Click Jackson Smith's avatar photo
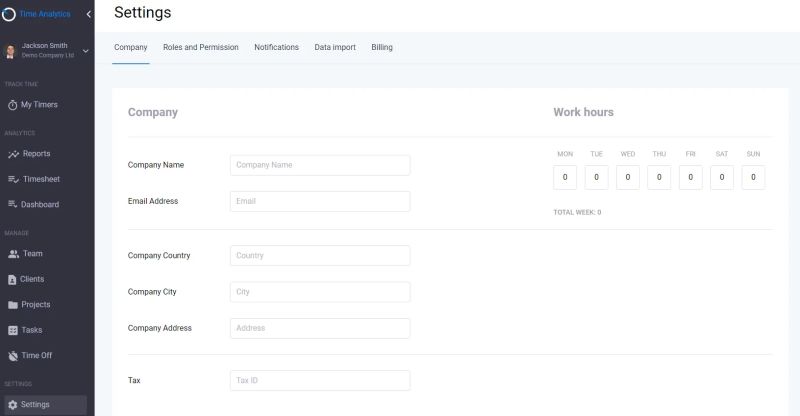 pyautogui.click(x=10, y=51)
